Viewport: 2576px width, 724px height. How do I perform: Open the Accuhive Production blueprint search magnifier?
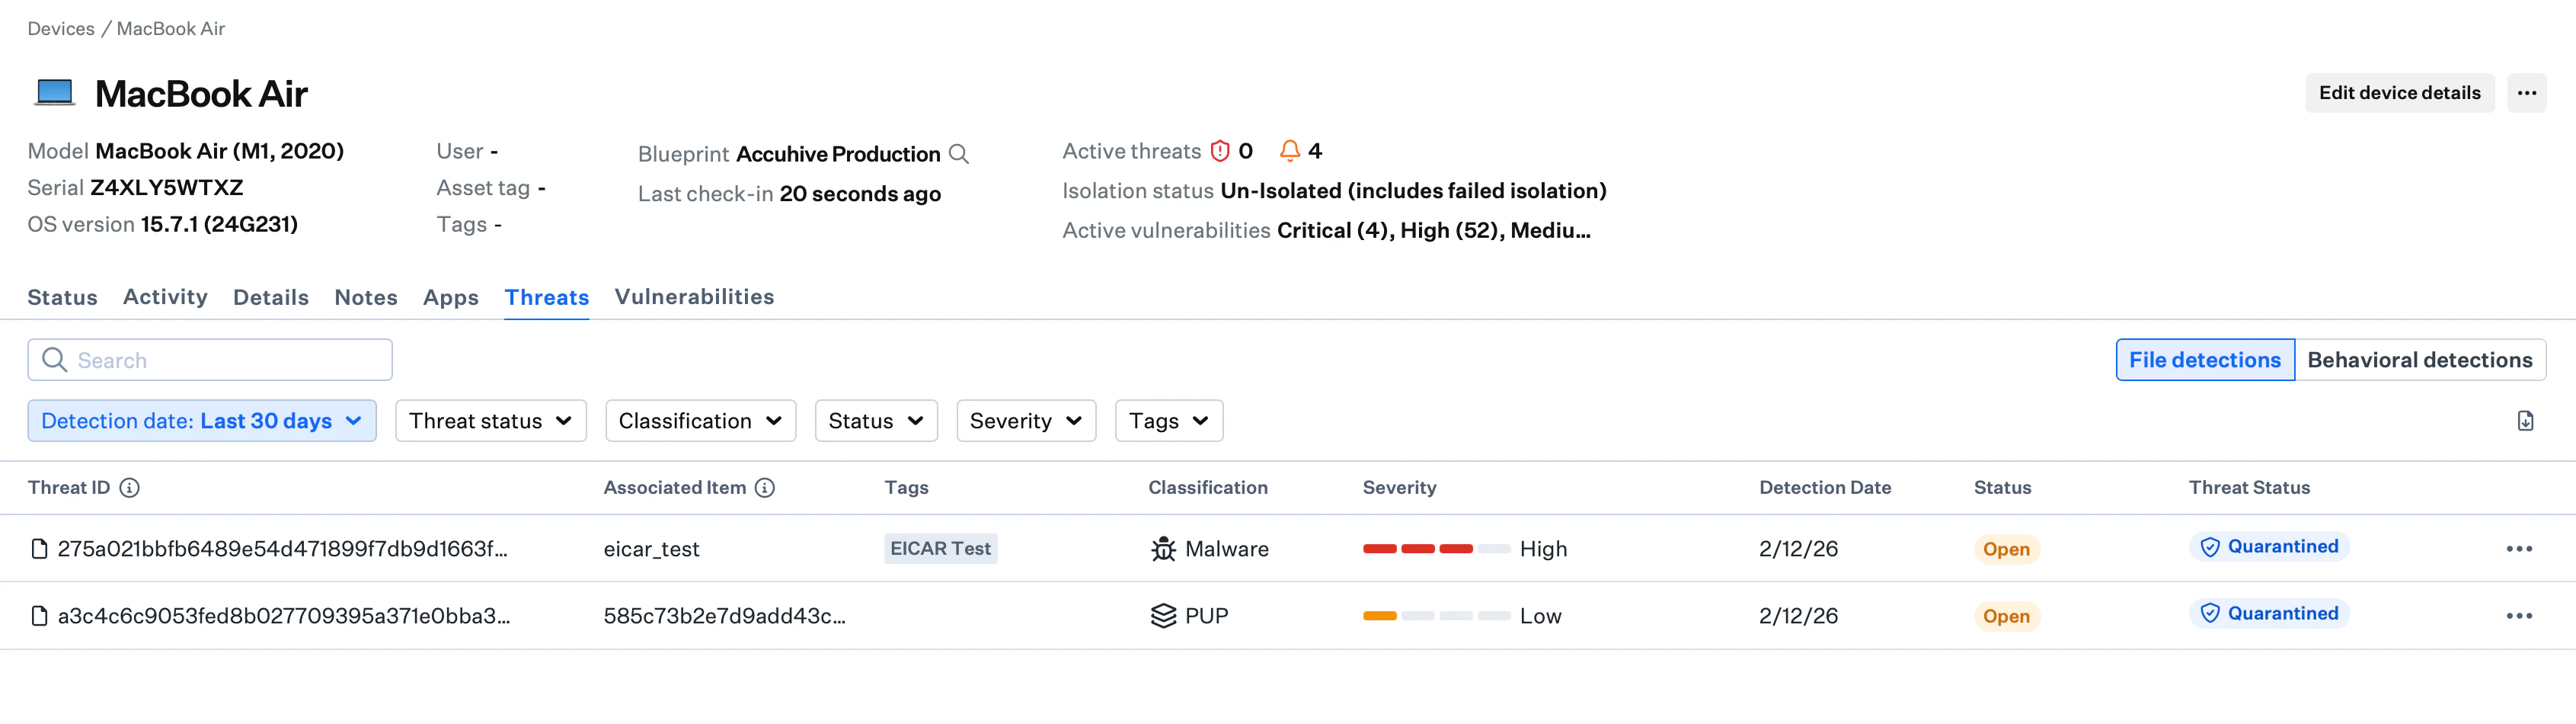point(959,153)
